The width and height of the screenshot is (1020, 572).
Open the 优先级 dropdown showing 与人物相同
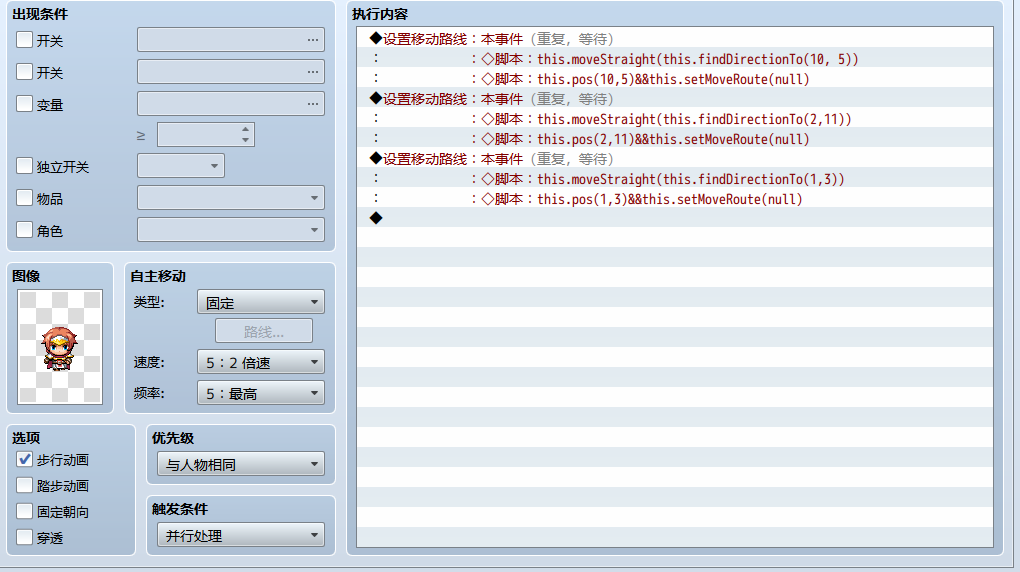pos(241,464)
